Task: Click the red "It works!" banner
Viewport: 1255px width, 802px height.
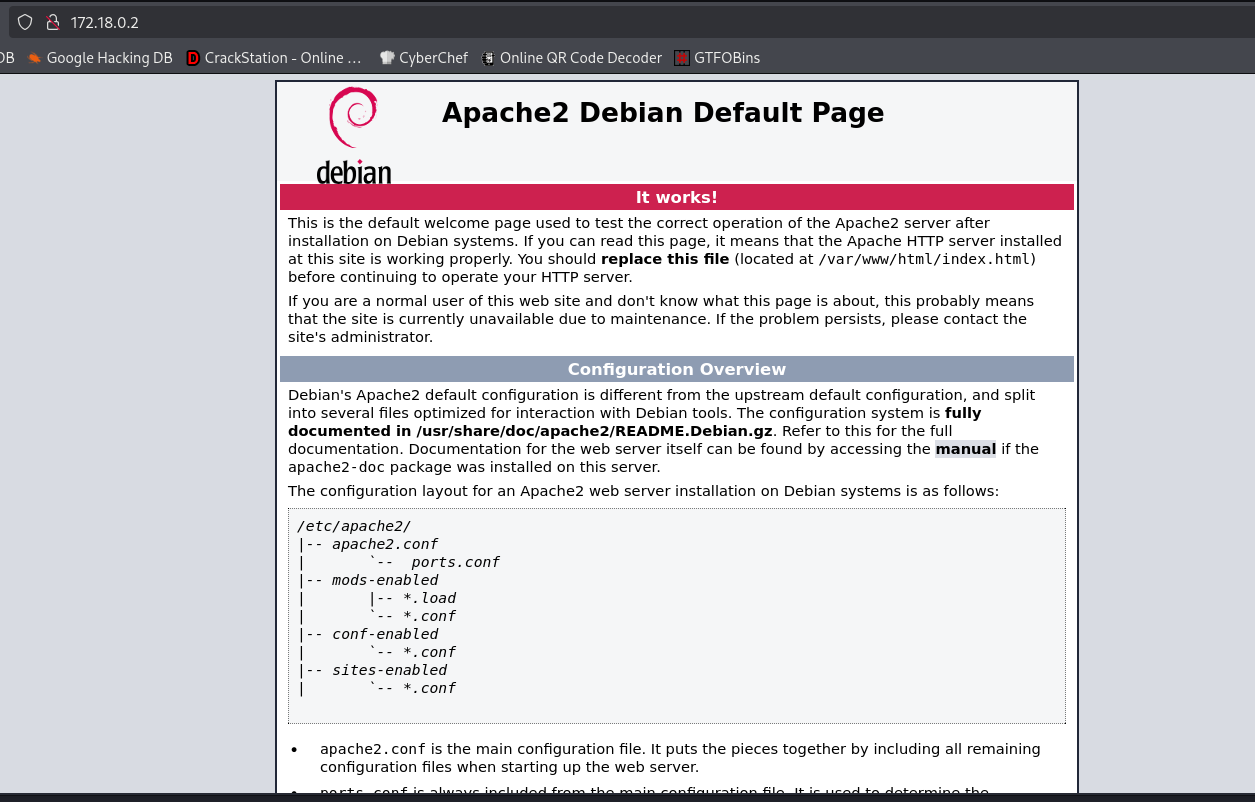Action: pyautogui.click(x=676, y=197)
